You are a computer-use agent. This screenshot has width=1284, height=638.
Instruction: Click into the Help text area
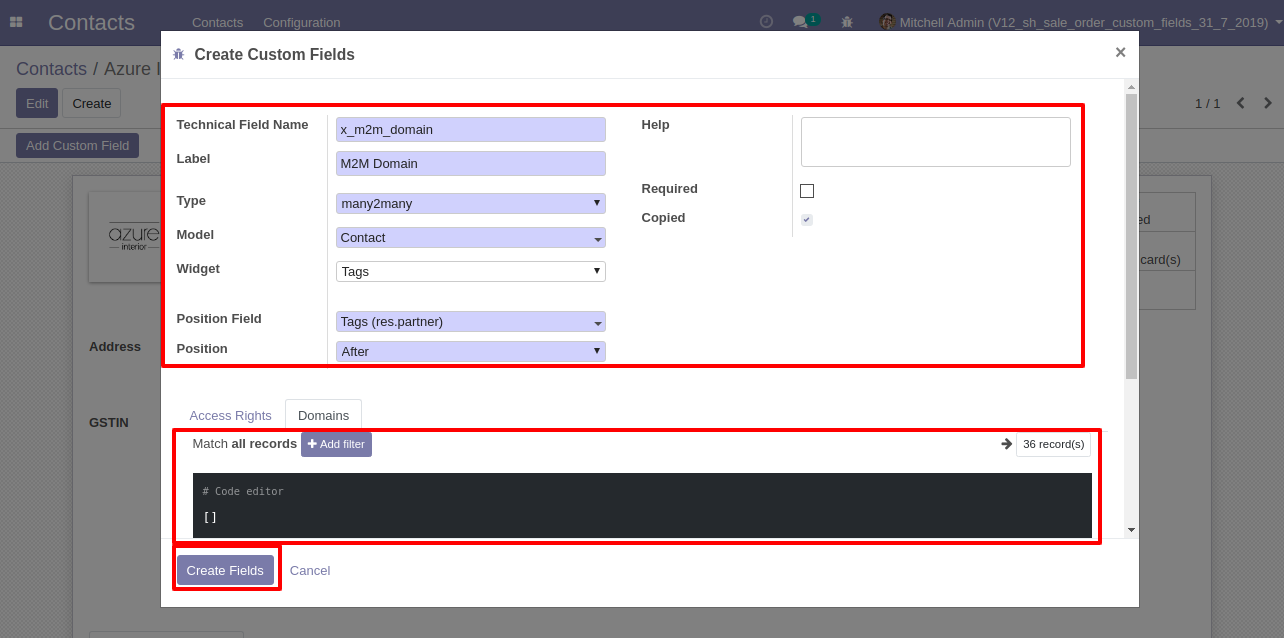point(936,141)
